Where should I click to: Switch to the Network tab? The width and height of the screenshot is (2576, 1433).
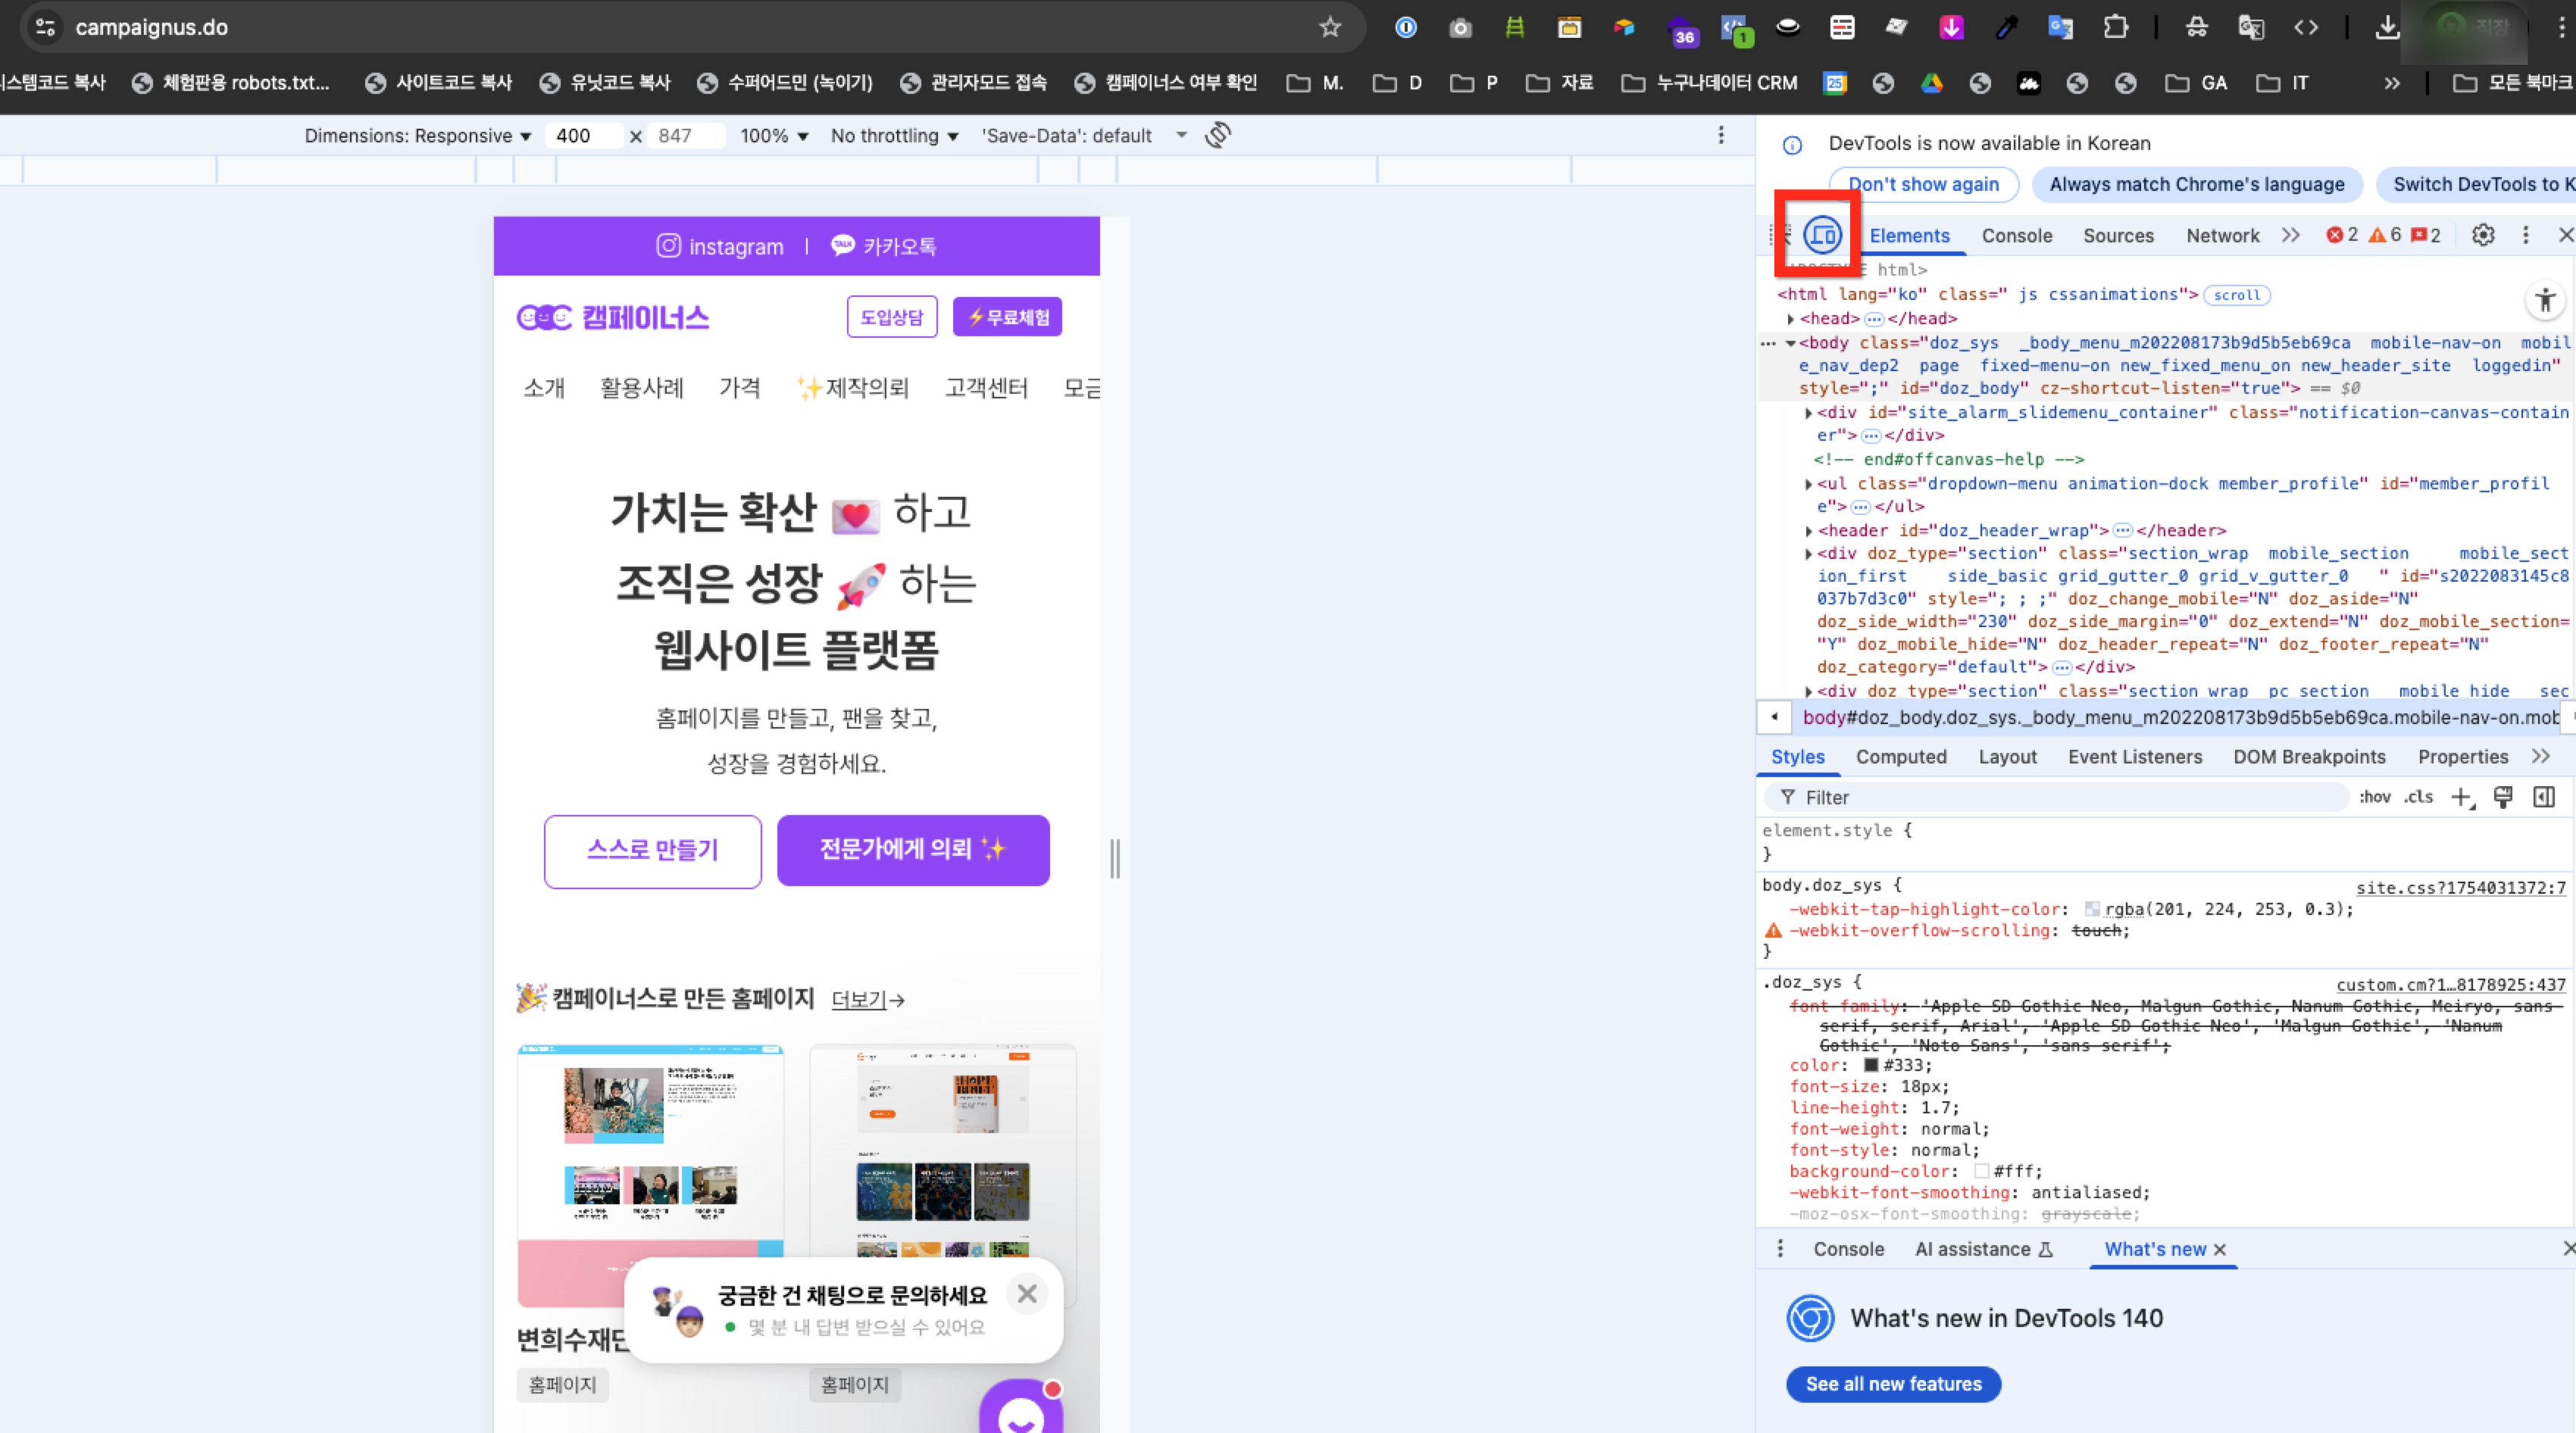point(2222,236)
